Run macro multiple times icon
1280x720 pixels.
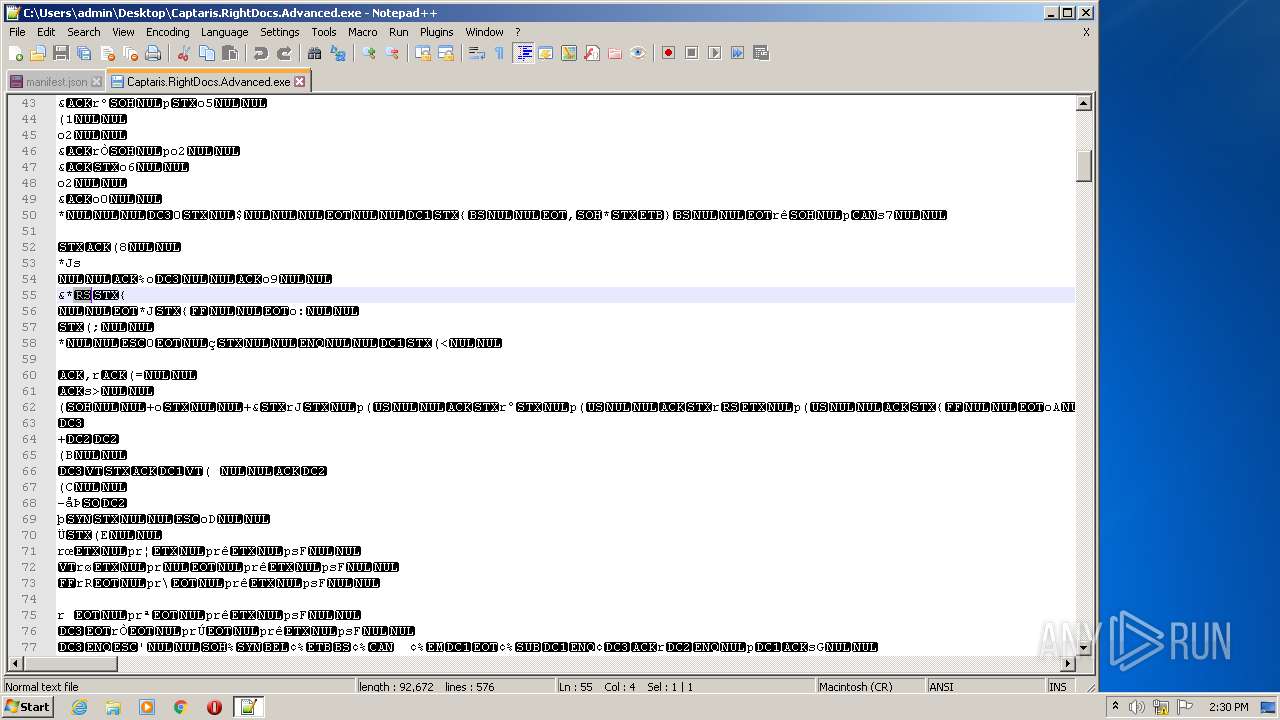click(737, 53)
